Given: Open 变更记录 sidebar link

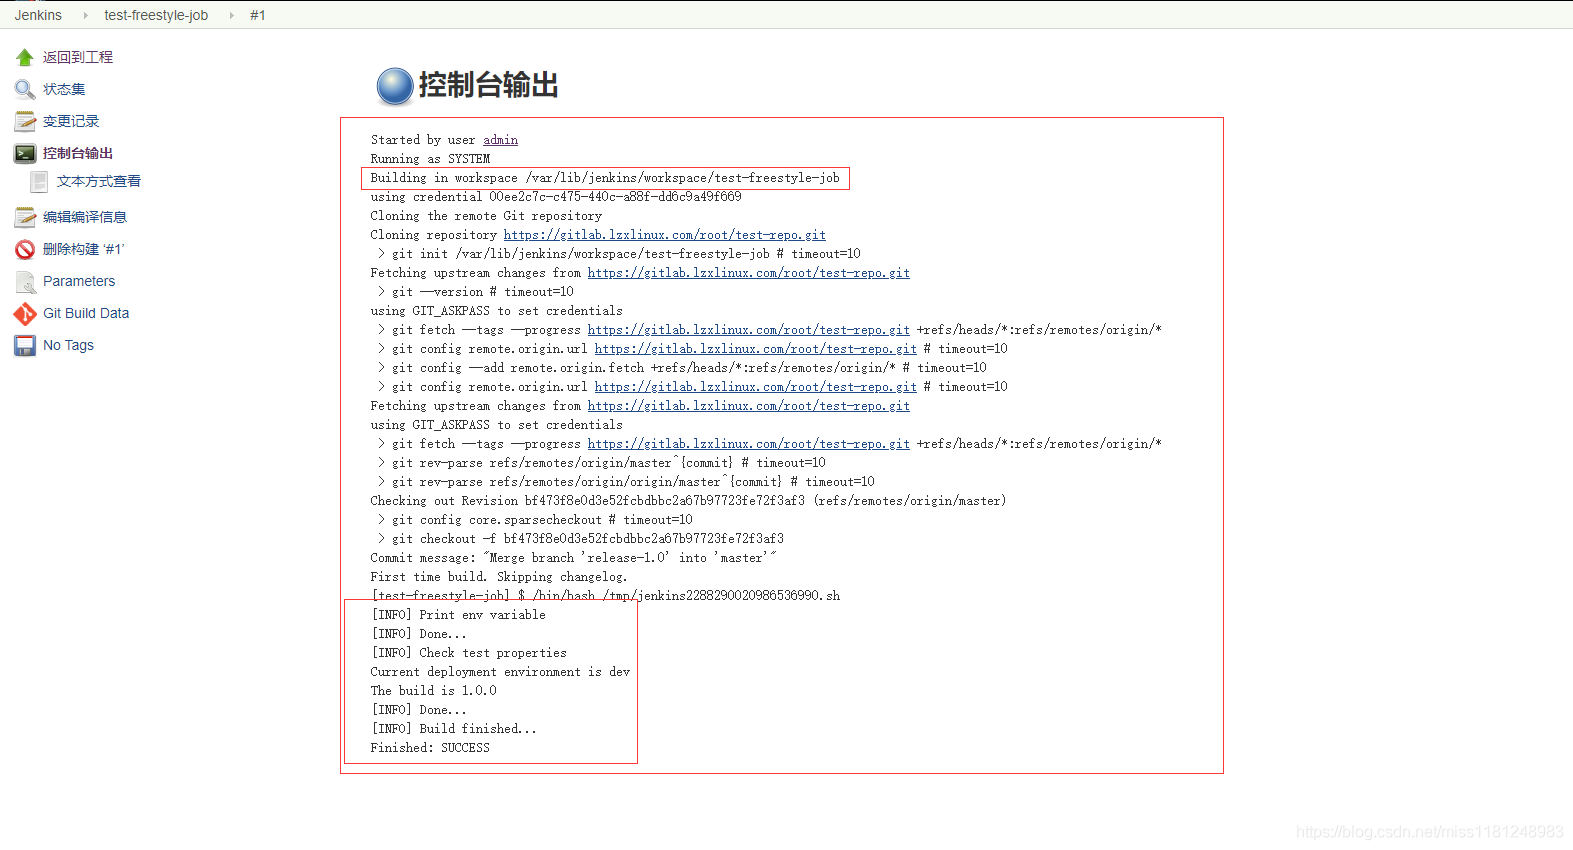Looking at the screenshot, I should coord(71,121).
